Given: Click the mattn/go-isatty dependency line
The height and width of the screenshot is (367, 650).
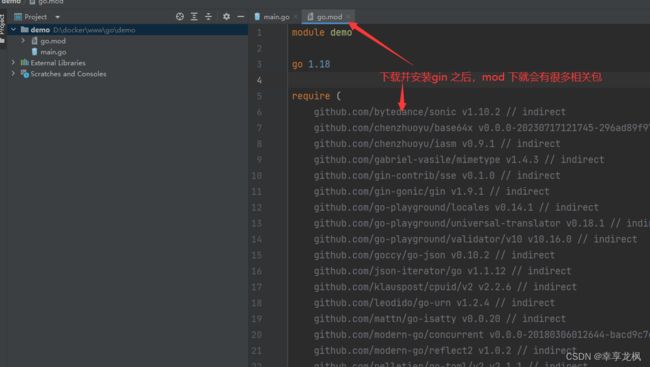Looking at the screenshot, I should (439, 319).
